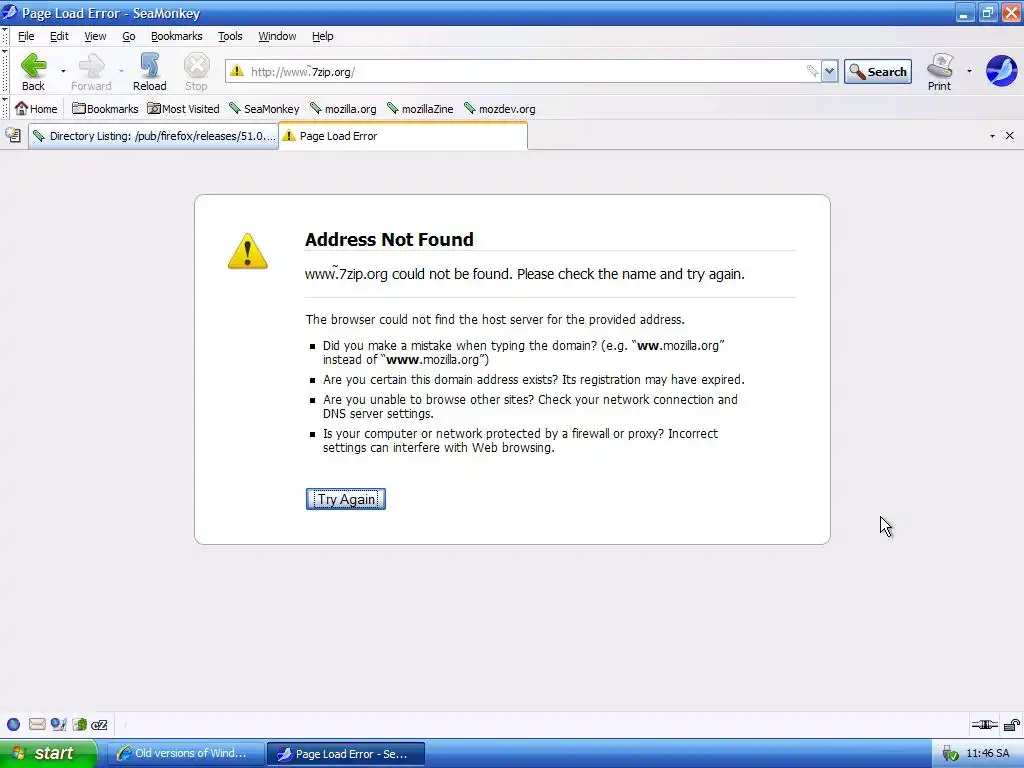Open new tab with tab bar icon
The height and width of the screenshot is (768, 1024).
(13, 136)
